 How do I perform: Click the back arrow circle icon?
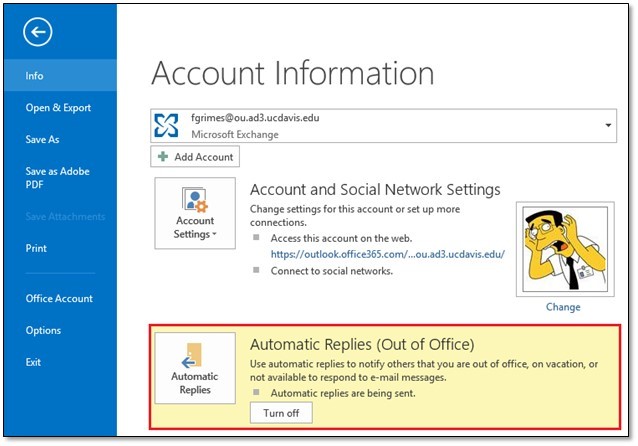[37, 32]
